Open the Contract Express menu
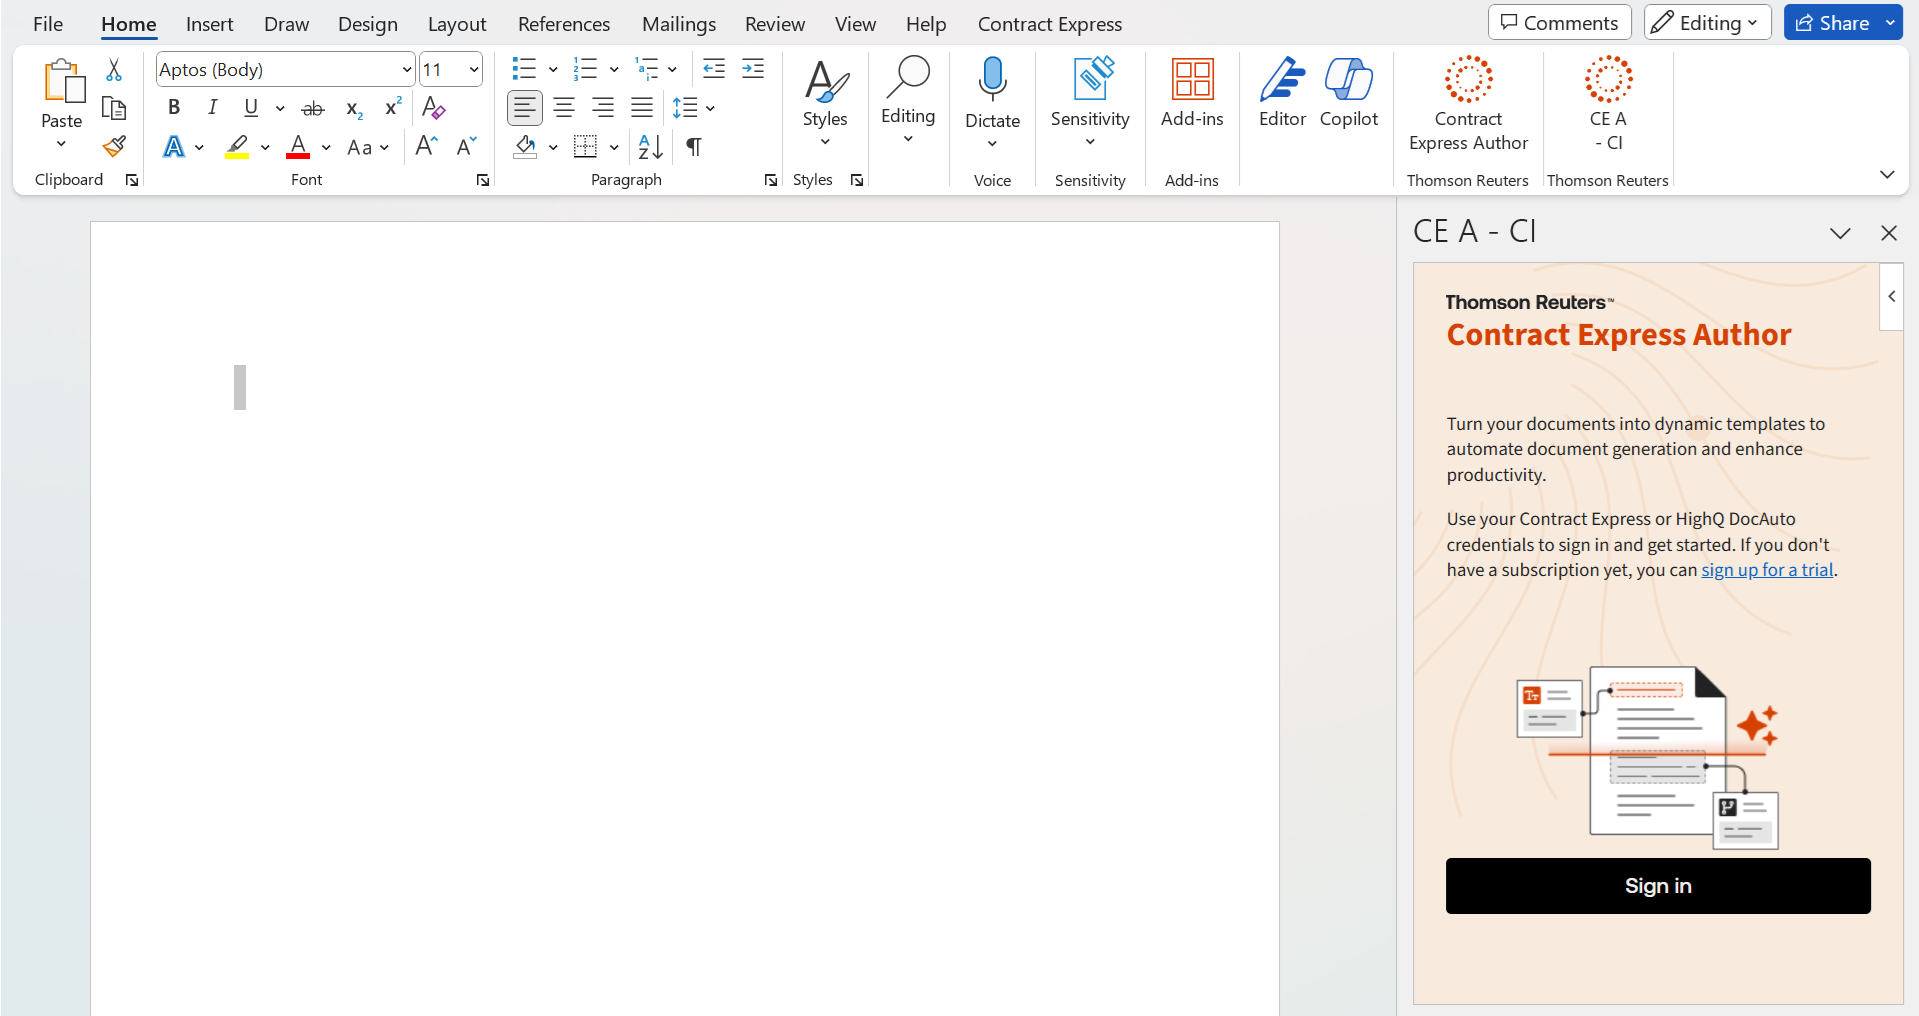 (x=1049, y=23)
